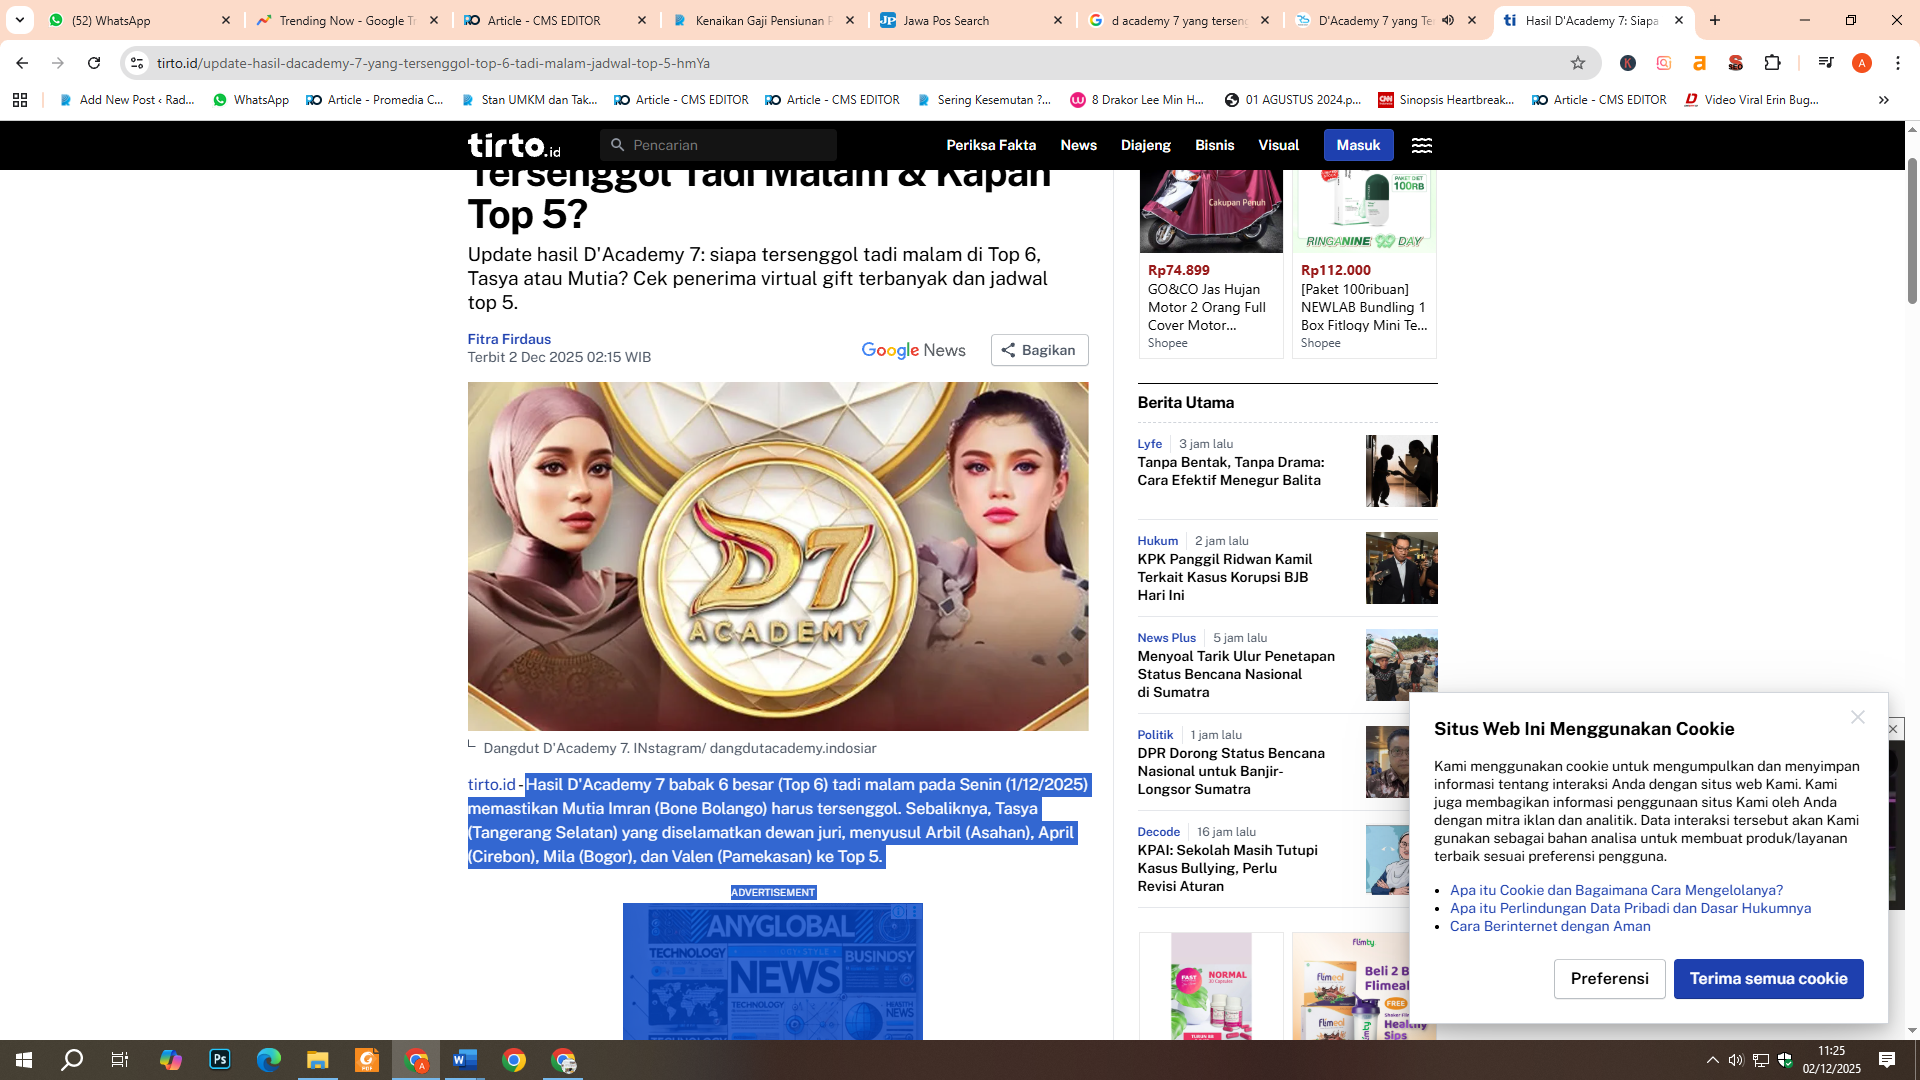Reload the page using refresh icon

94,63
